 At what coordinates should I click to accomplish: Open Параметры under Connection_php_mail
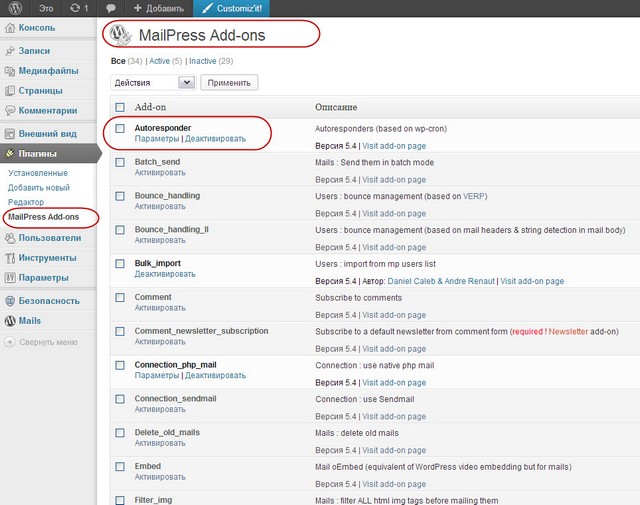157,375
